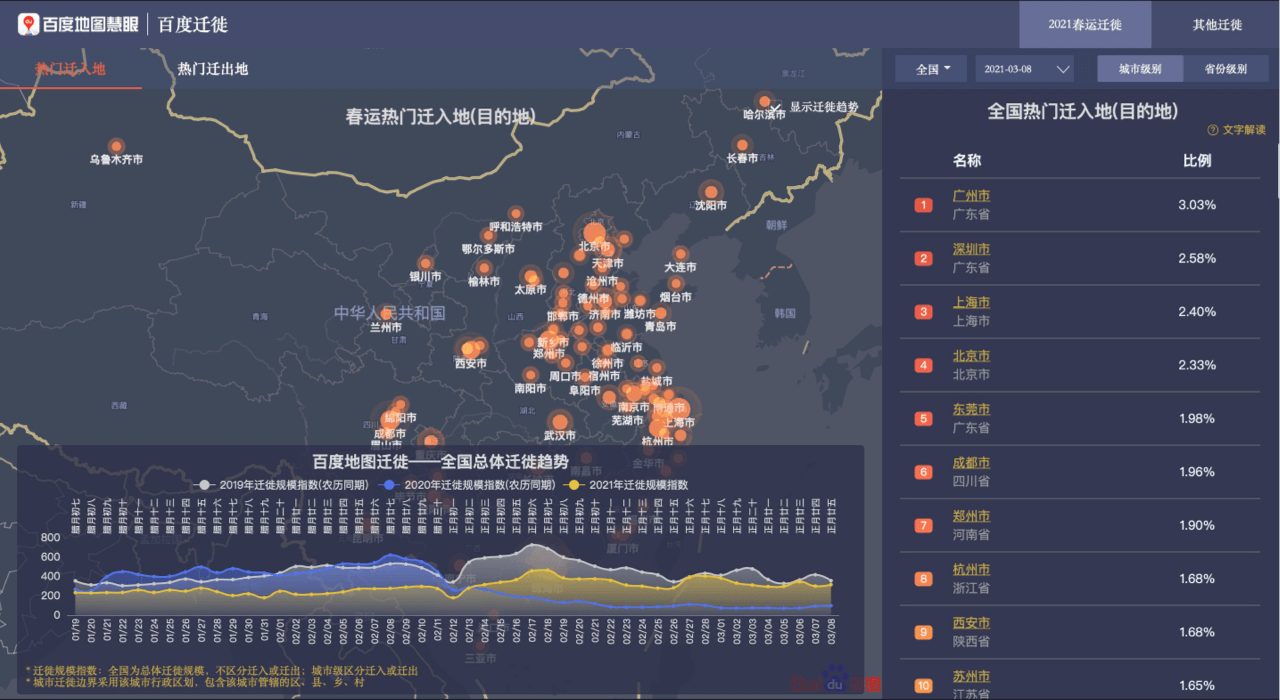This screenshot has width=1280, height=700.
Task: Click the Baidu Map Huiyan logo
Action: click(x=78, y=24)
